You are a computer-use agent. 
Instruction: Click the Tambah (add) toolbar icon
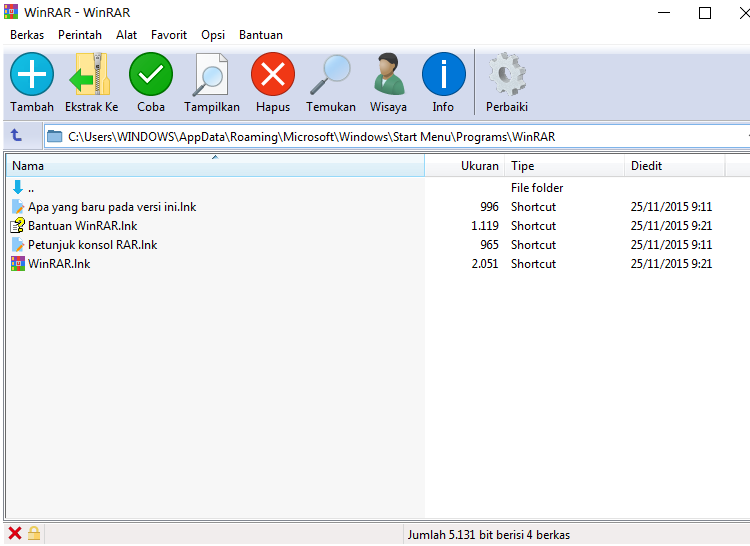(32, 75)
